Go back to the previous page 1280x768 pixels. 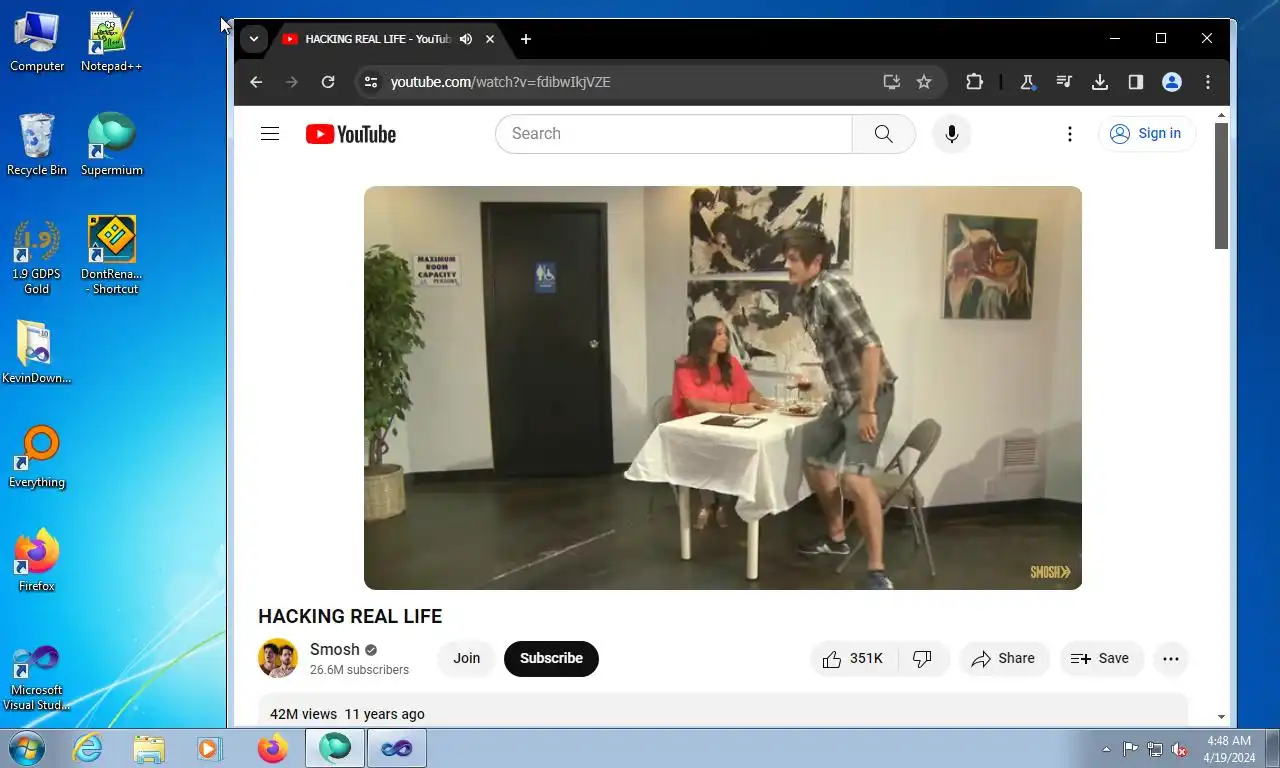(x=256, y=82)
